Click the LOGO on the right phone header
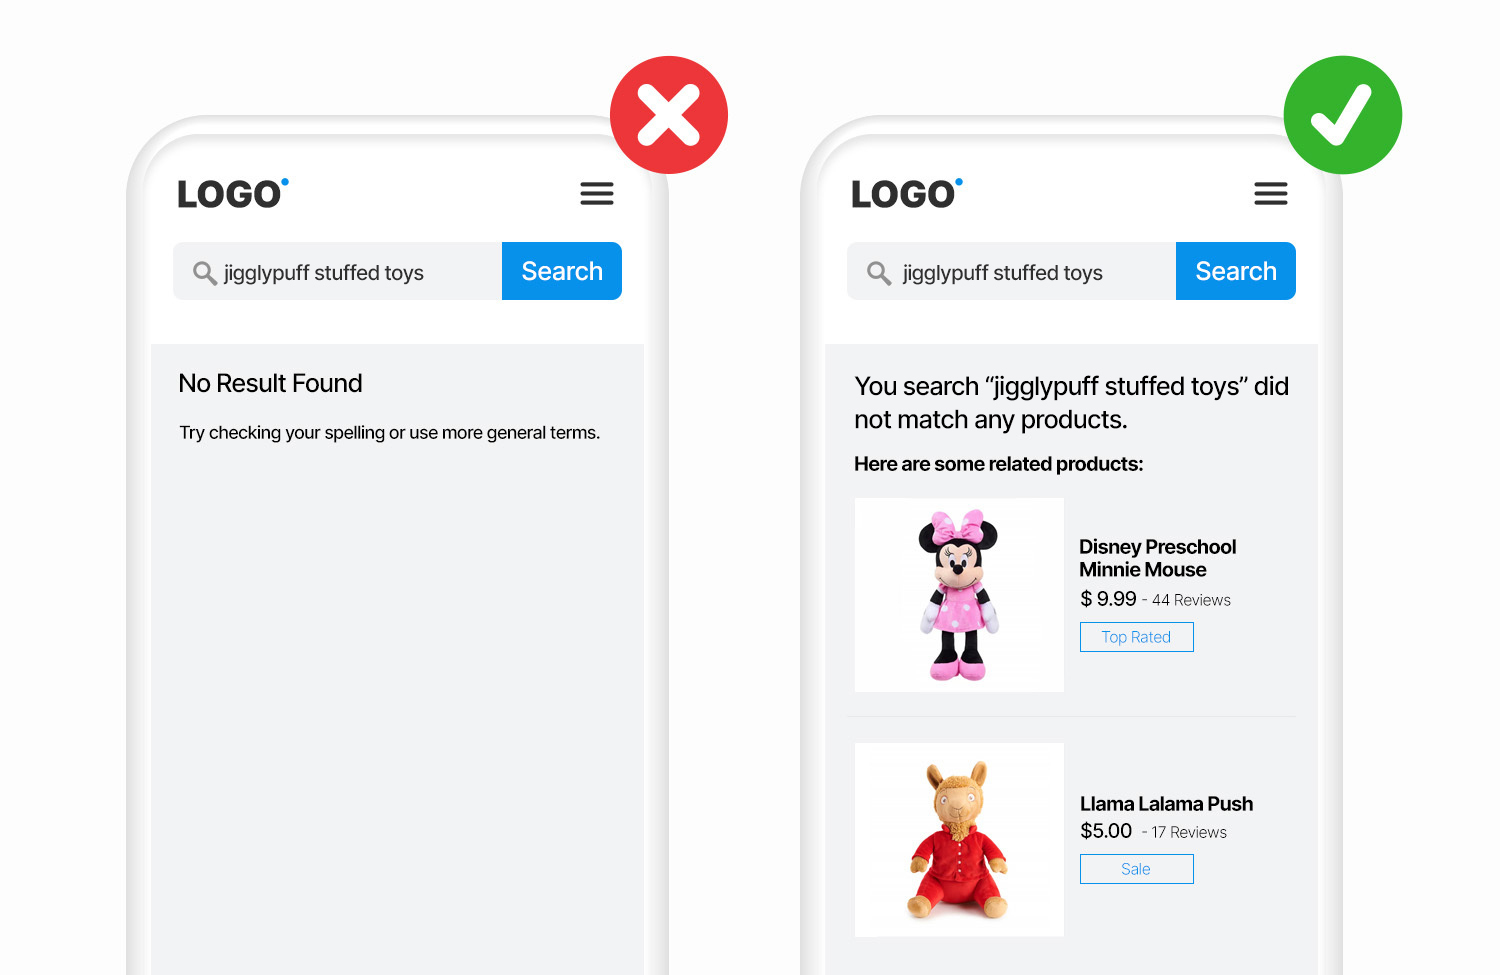The height and width of the screenshot is (975, 1500). pos(903,193)
